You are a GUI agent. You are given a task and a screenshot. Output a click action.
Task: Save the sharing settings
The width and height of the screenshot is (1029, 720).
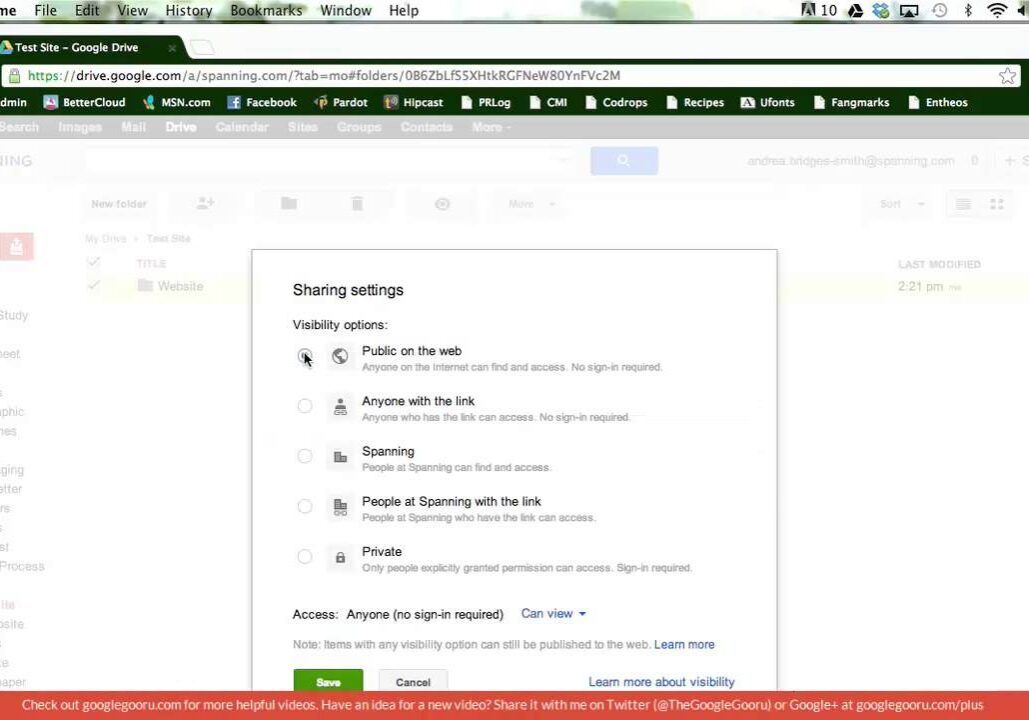(x=328, y=681)
